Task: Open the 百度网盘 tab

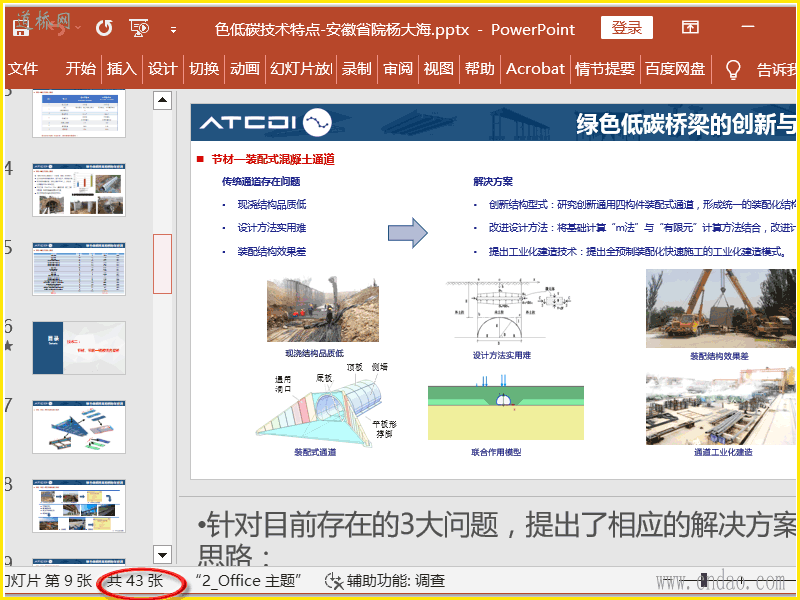Action: 676,69
